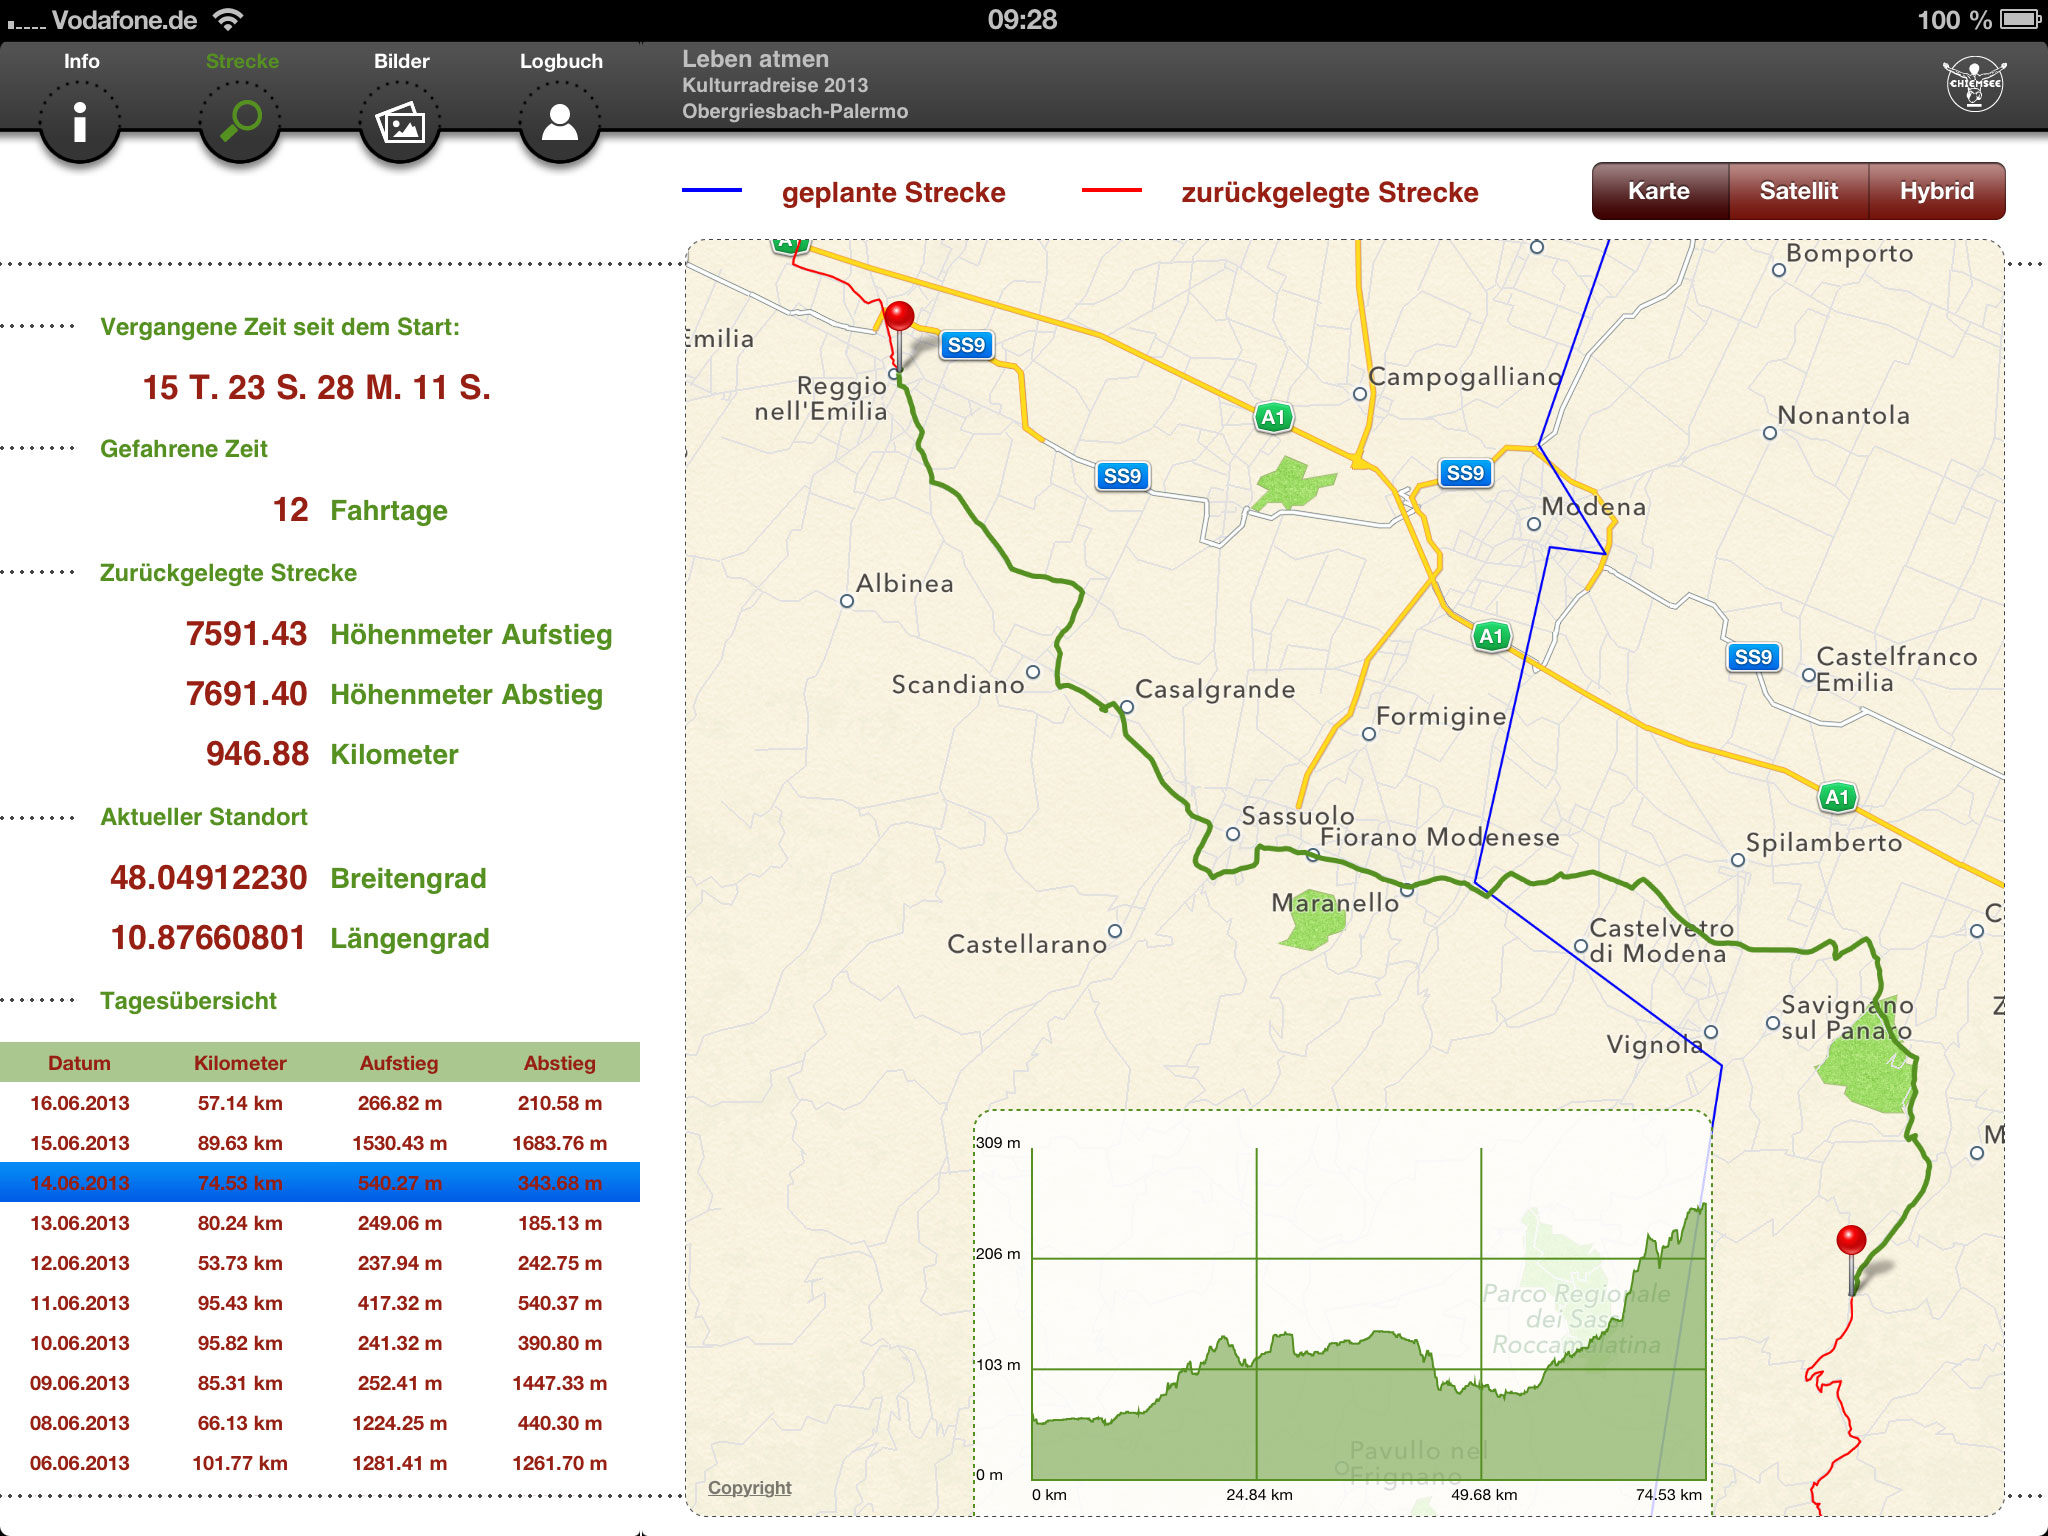
Task: Tap the Chiemsee logo icon
Action: (x=1974, y=84)
